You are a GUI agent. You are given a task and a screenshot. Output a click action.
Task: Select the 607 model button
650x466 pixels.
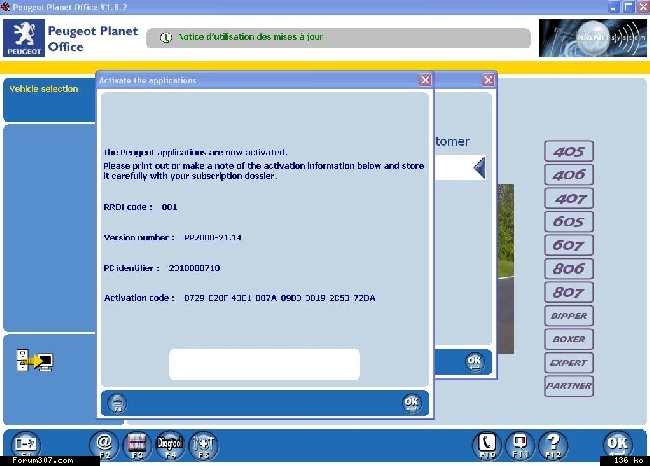pyautogui.click(x=569, y=245)
